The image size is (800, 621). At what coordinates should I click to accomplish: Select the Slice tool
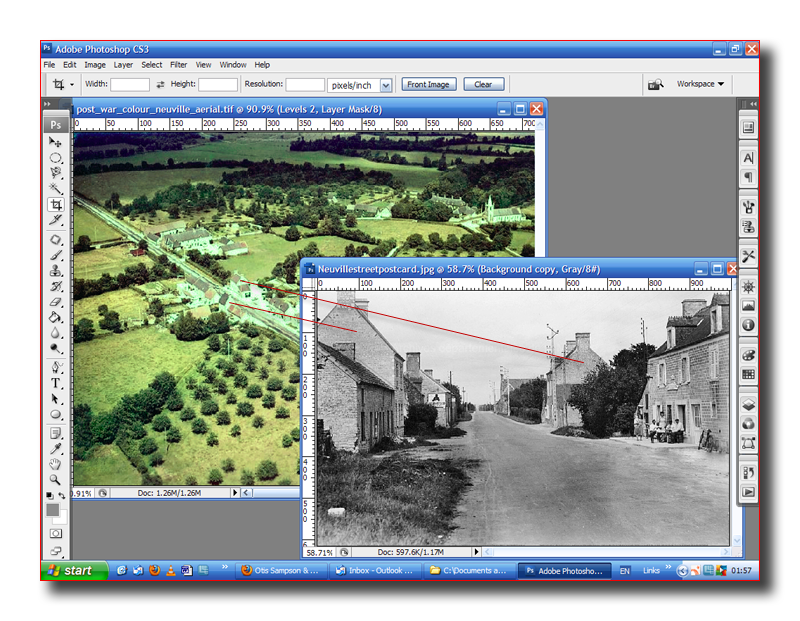pyautogui.click(x=55, y=220)
